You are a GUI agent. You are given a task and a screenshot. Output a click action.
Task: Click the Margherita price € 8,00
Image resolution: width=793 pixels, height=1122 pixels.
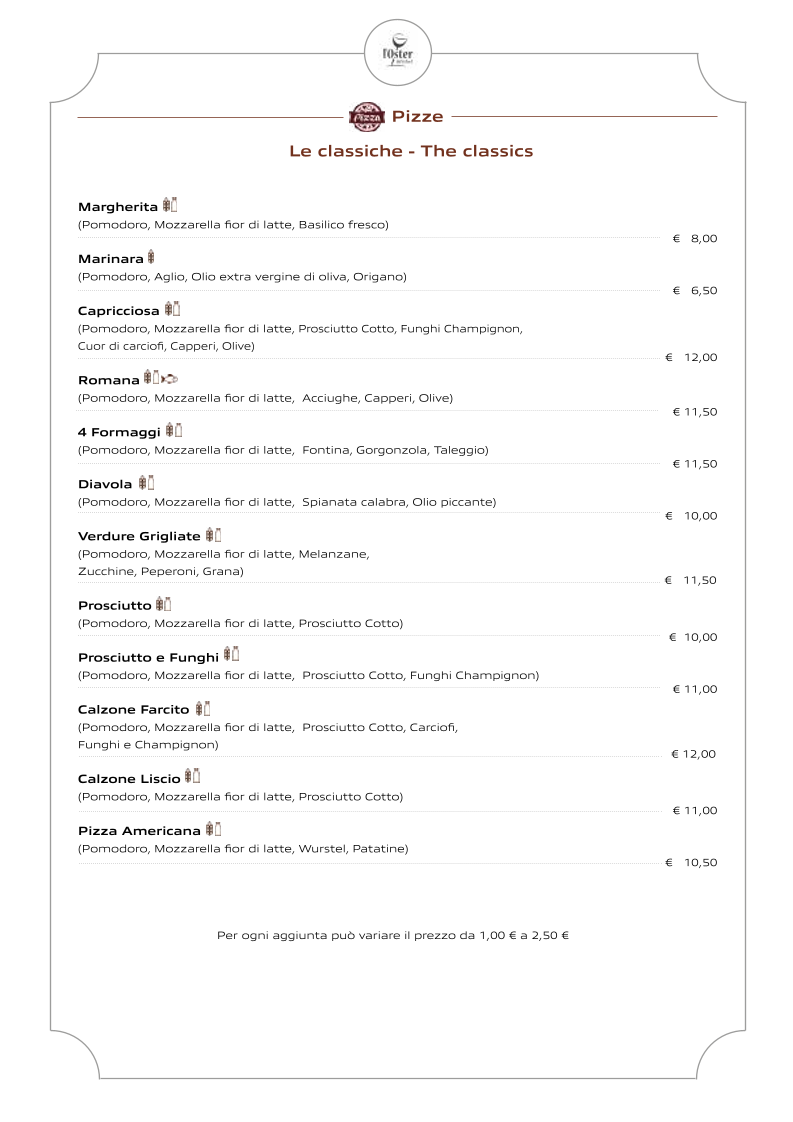[694, 238]
